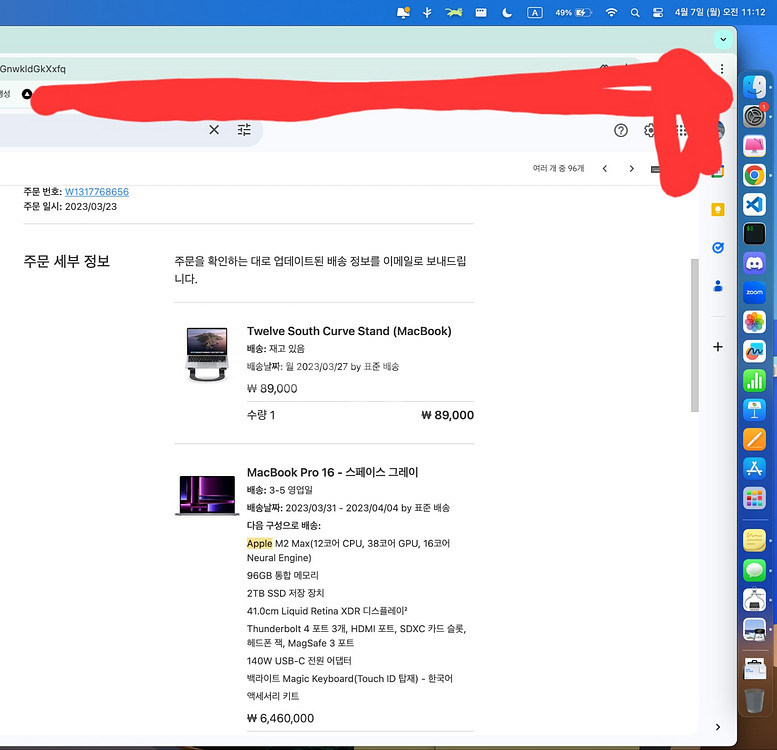777x750 pixels.
Task: Open Gmail search filter options
Action: 244,130
